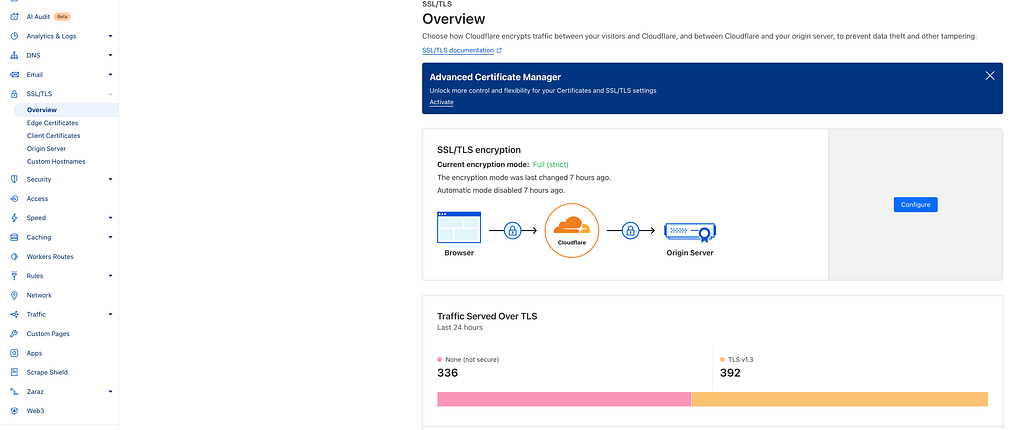
Task: Collapse the SSL/TLS sidebar section
Action: click(110, 94)
